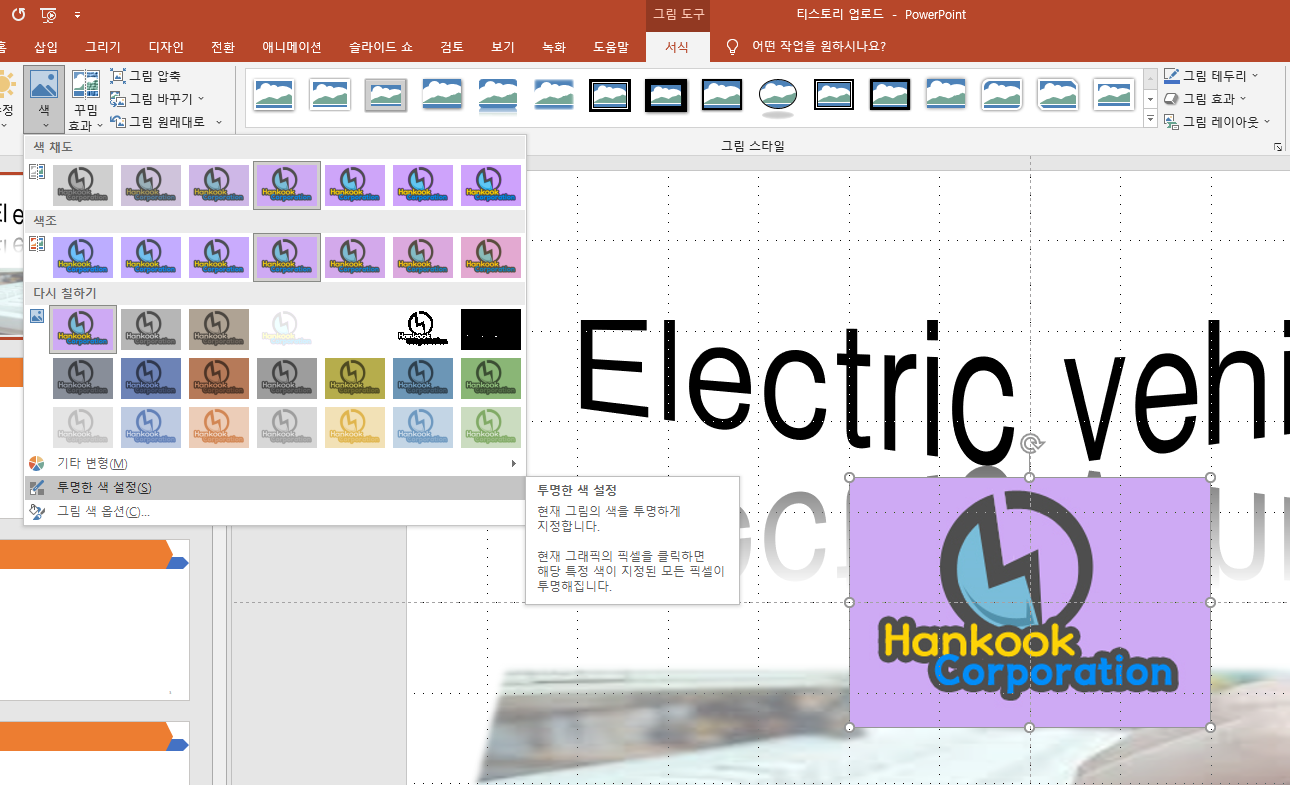
Task: Apply grayscale recolor preset
Action: 151,329
